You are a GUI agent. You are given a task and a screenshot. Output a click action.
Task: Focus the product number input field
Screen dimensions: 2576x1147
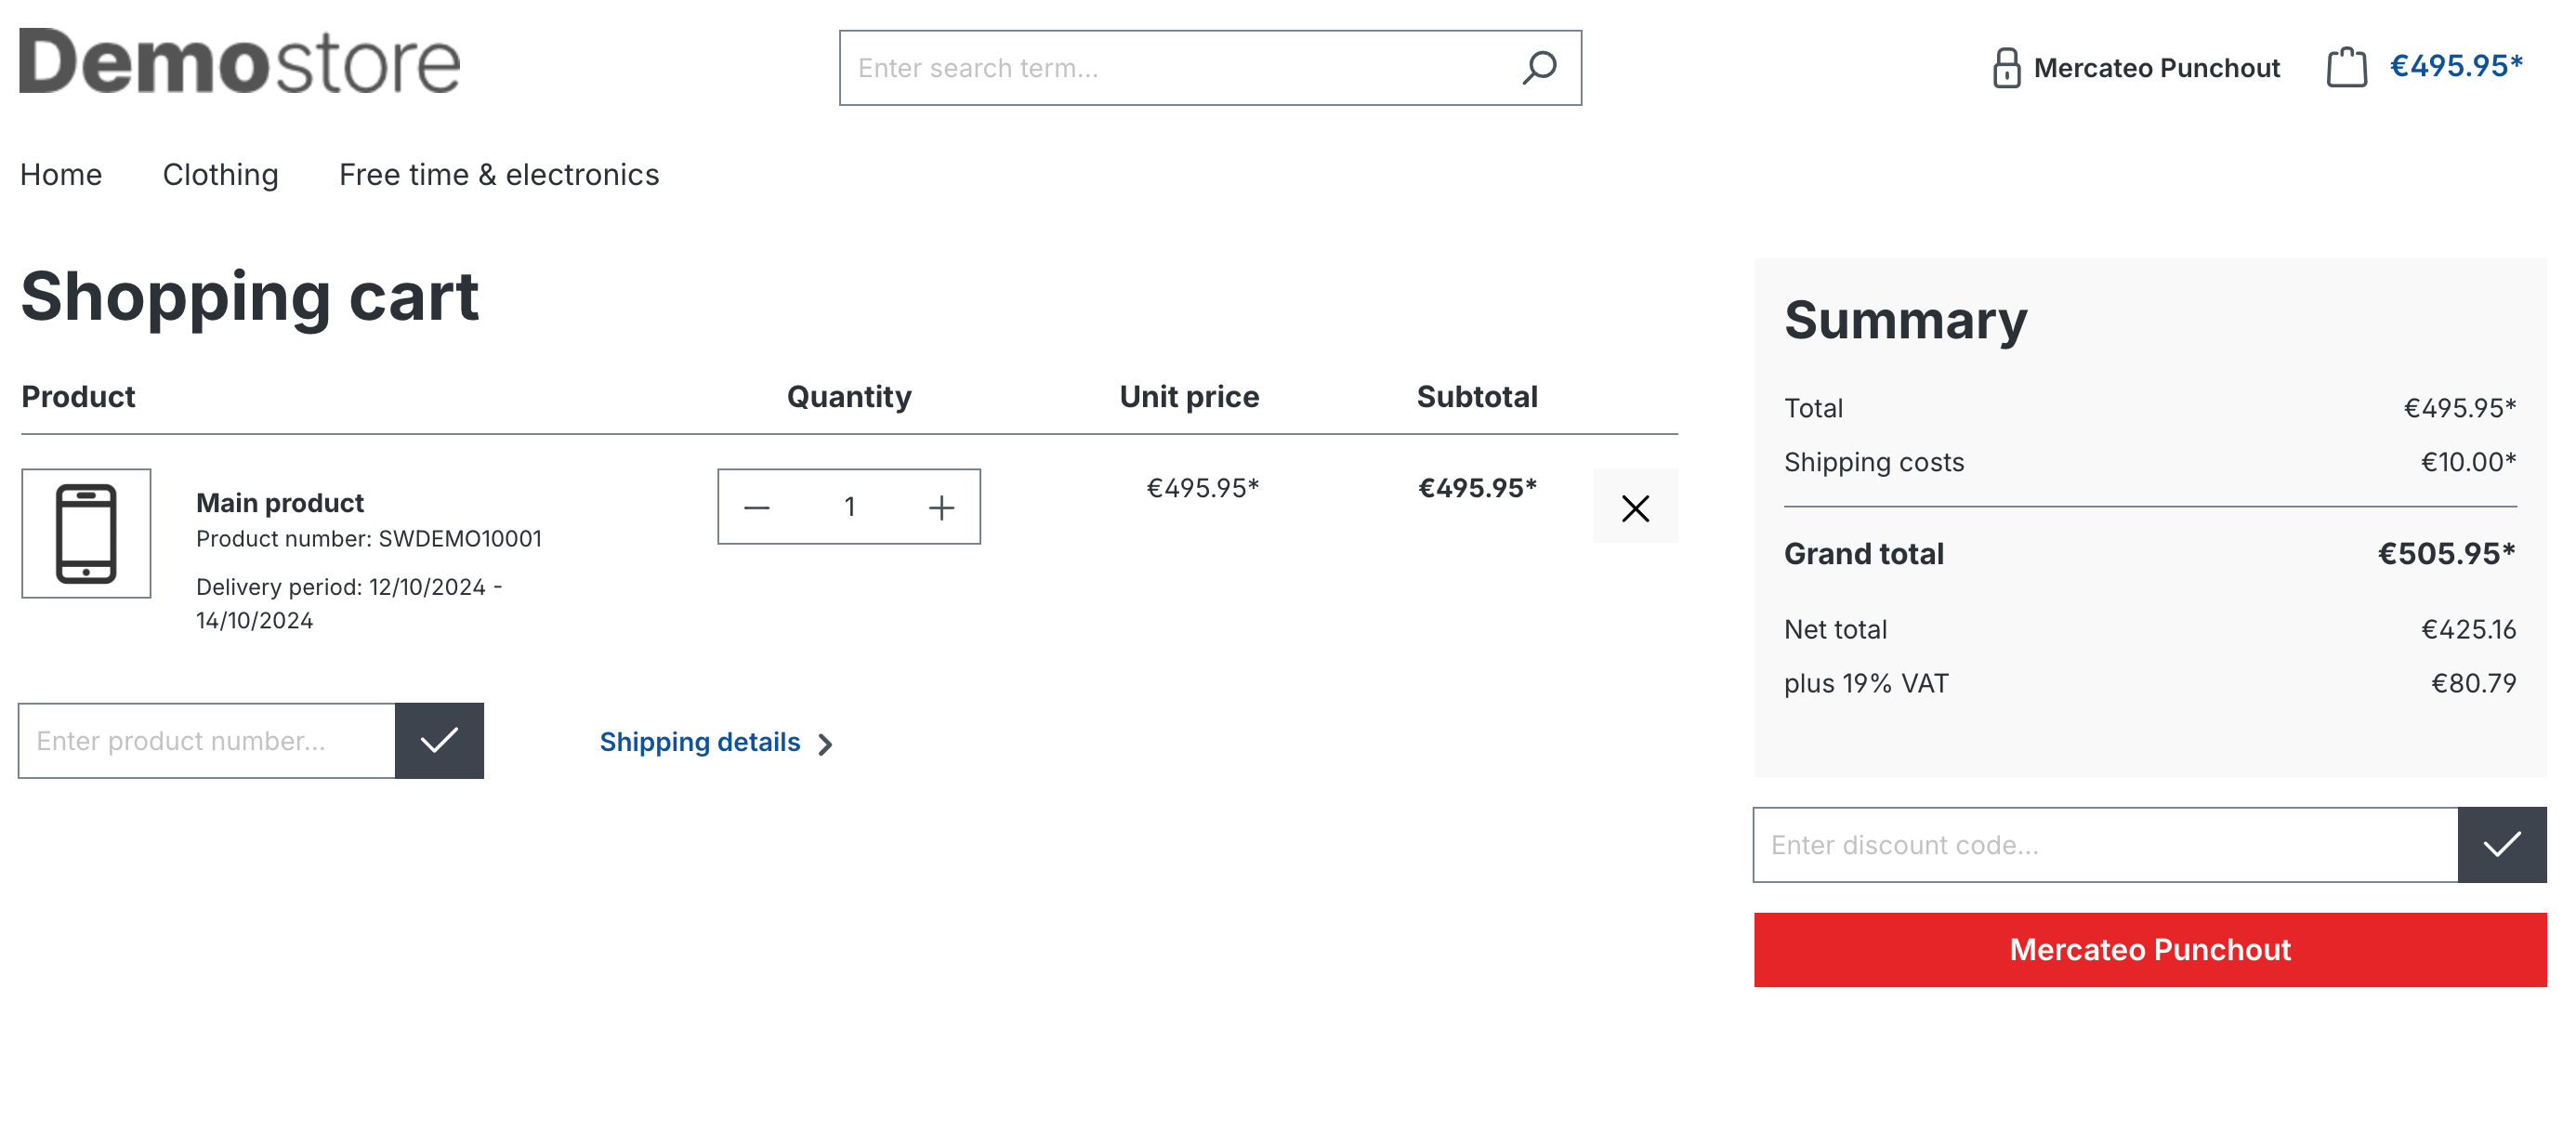point(207,740)
